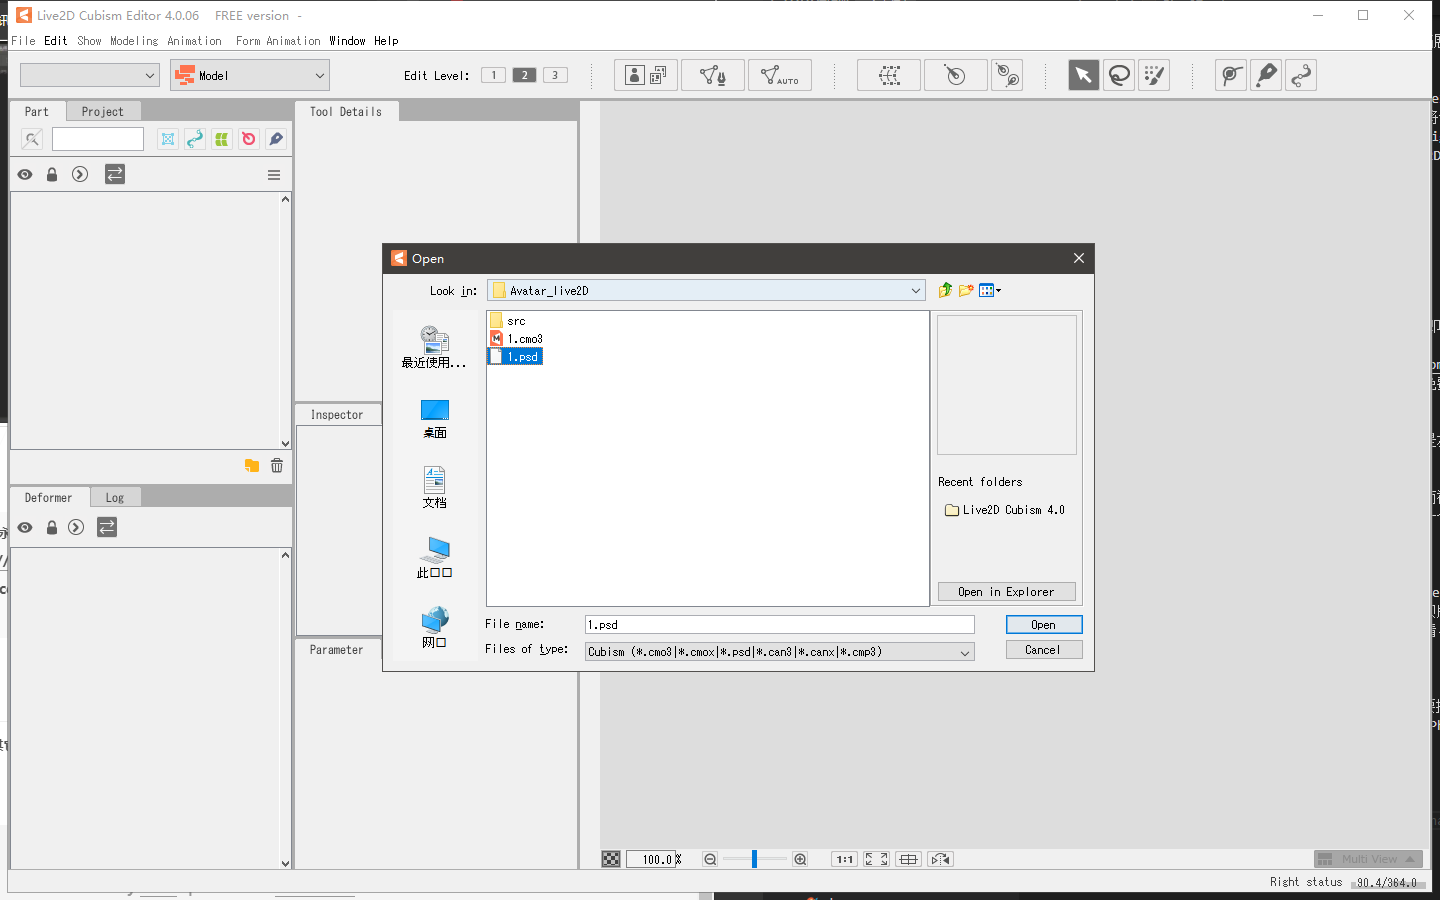
Task: Click the Open button in dialog
Action: pyautogui.click(x=1043, y=625)
